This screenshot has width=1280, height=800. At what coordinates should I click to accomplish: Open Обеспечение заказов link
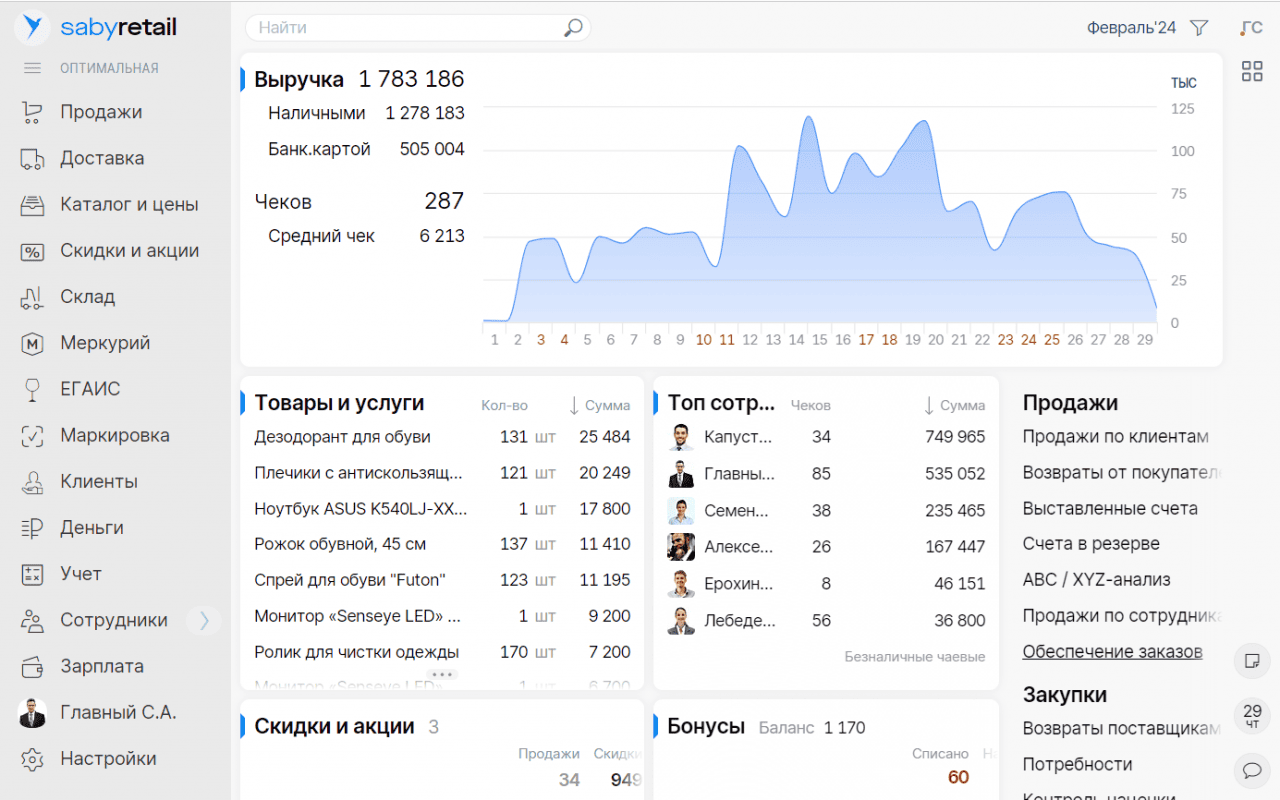coord(1112,652)
